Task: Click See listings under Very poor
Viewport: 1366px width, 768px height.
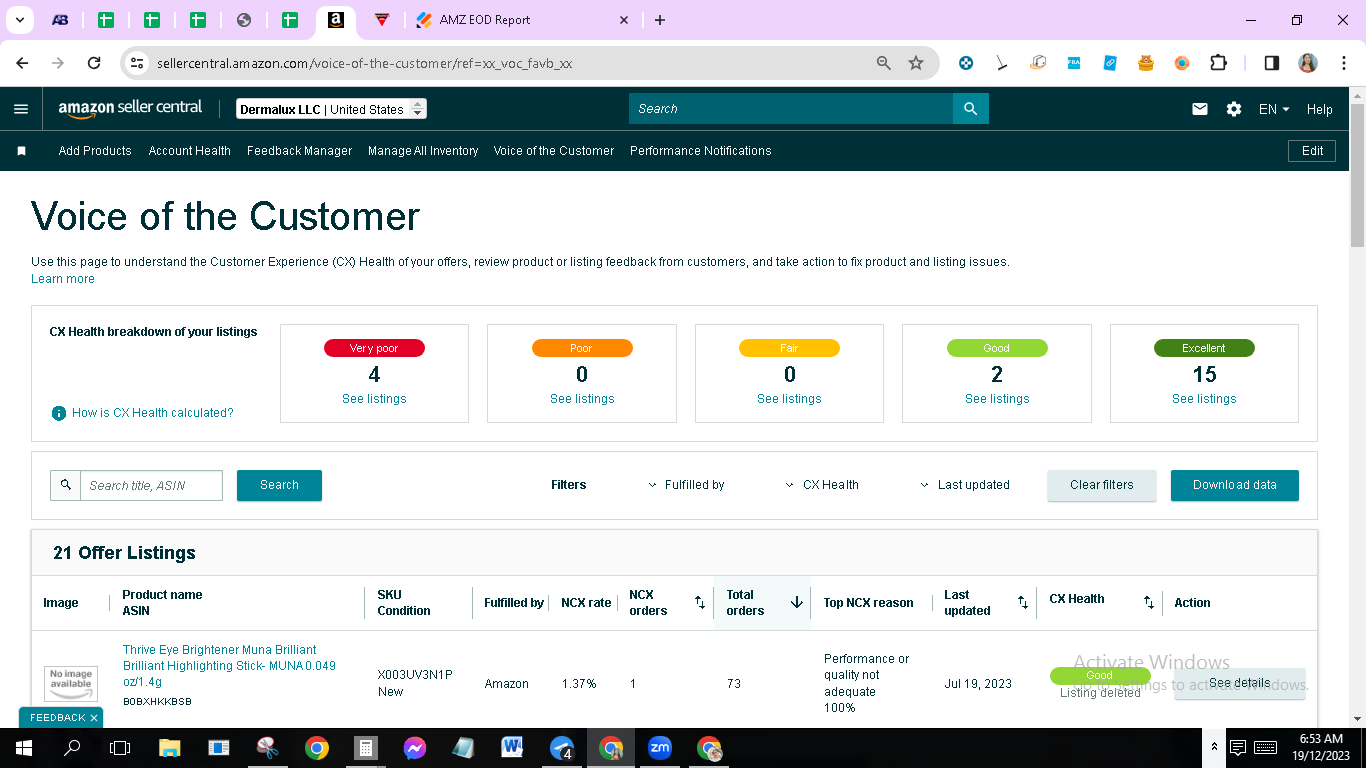Action: tap(374, 399)
